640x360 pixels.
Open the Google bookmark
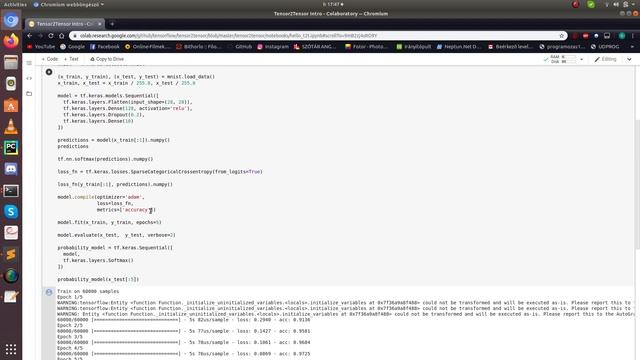73,47
